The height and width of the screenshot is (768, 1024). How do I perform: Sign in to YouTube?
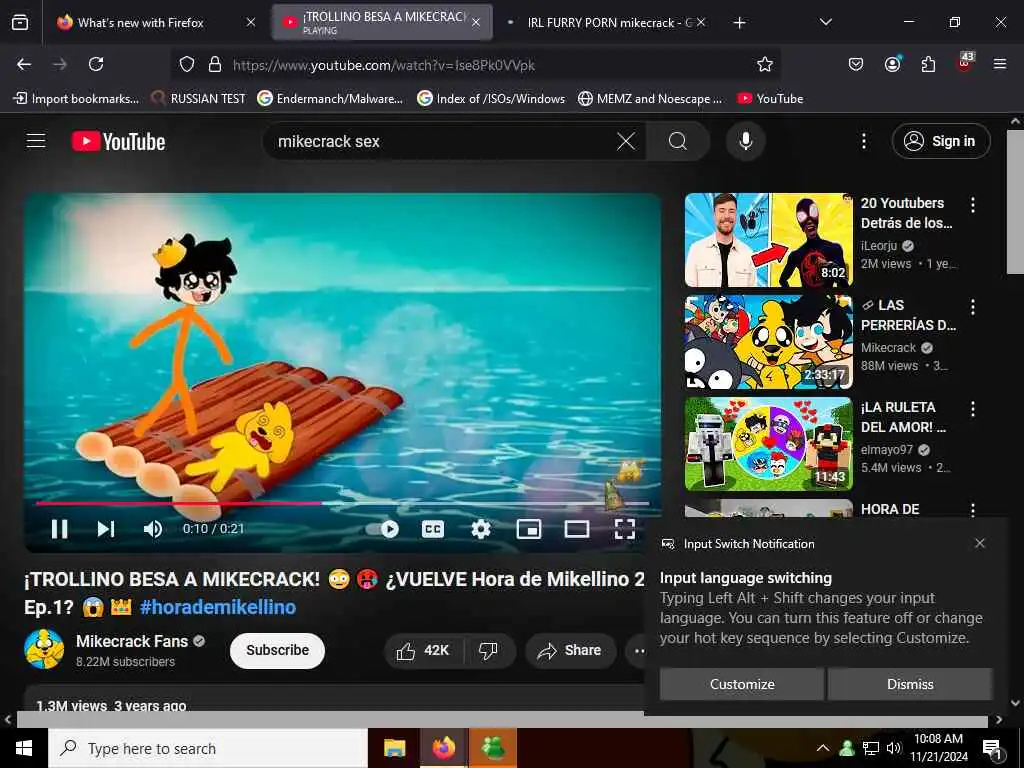pos(940,141)
